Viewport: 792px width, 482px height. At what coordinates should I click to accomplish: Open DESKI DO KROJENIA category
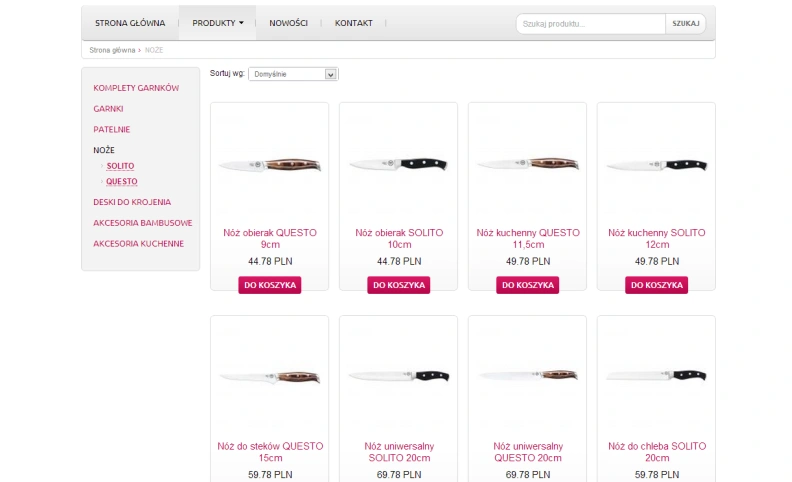coord(132,202)
